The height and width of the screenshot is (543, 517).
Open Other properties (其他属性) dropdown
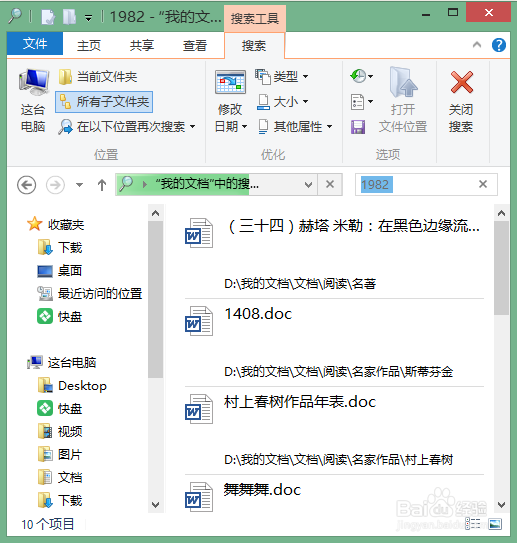click(x=295, y=127)
